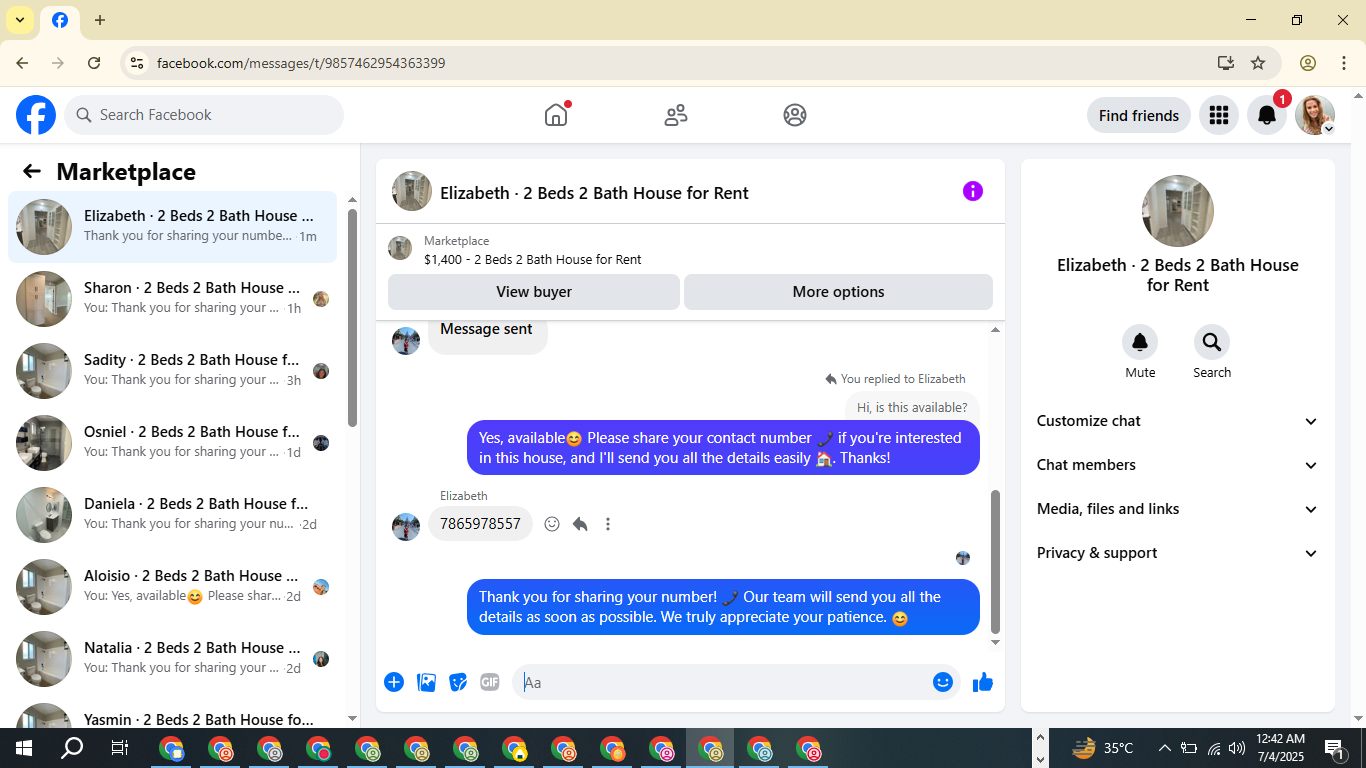This screenshot has height=768, width=1366.
Task: Click the chat messages scrollbar
Action: click(x=995, y=562)
